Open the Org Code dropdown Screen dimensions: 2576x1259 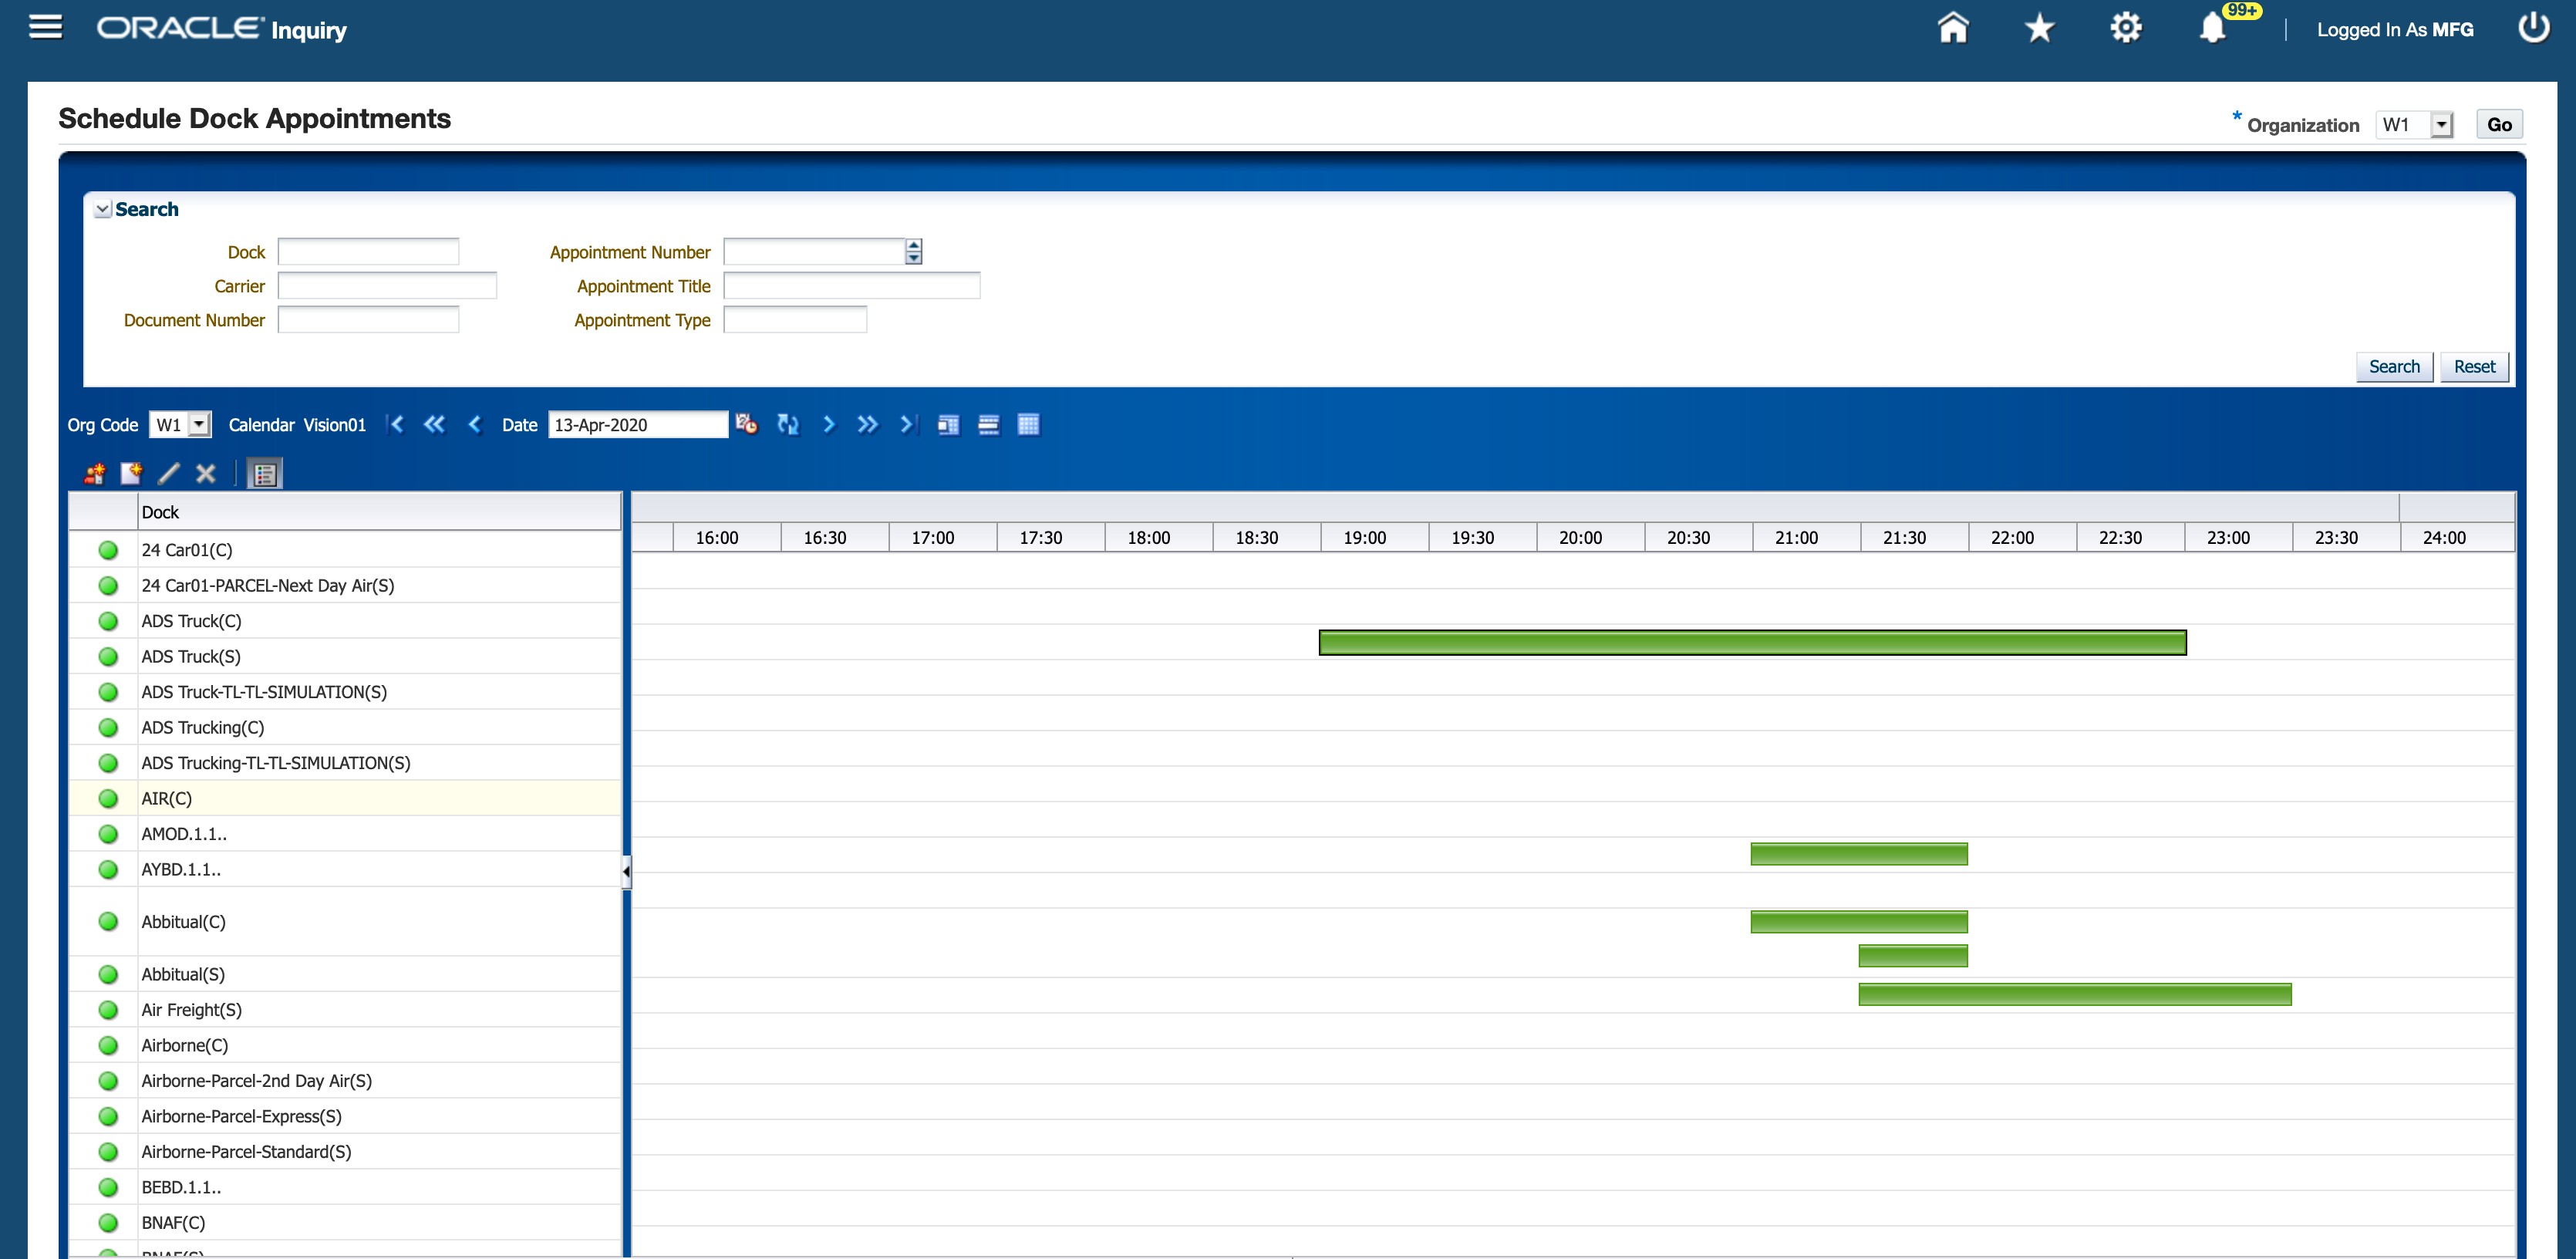(x=199, y=424)
